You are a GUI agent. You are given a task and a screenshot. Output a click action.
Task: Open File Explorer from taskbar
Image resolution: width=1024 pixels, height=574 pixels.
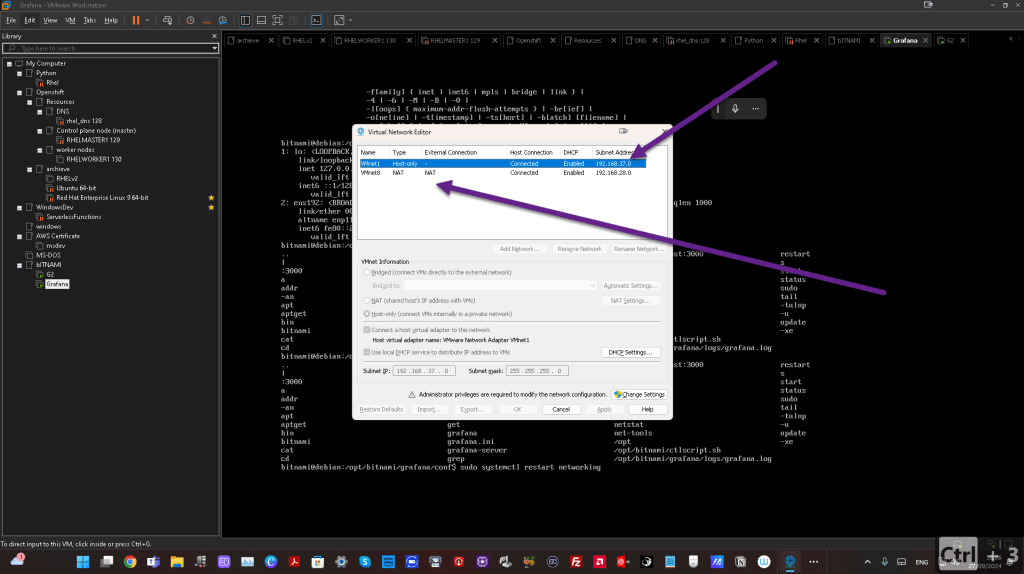point(177,562)
